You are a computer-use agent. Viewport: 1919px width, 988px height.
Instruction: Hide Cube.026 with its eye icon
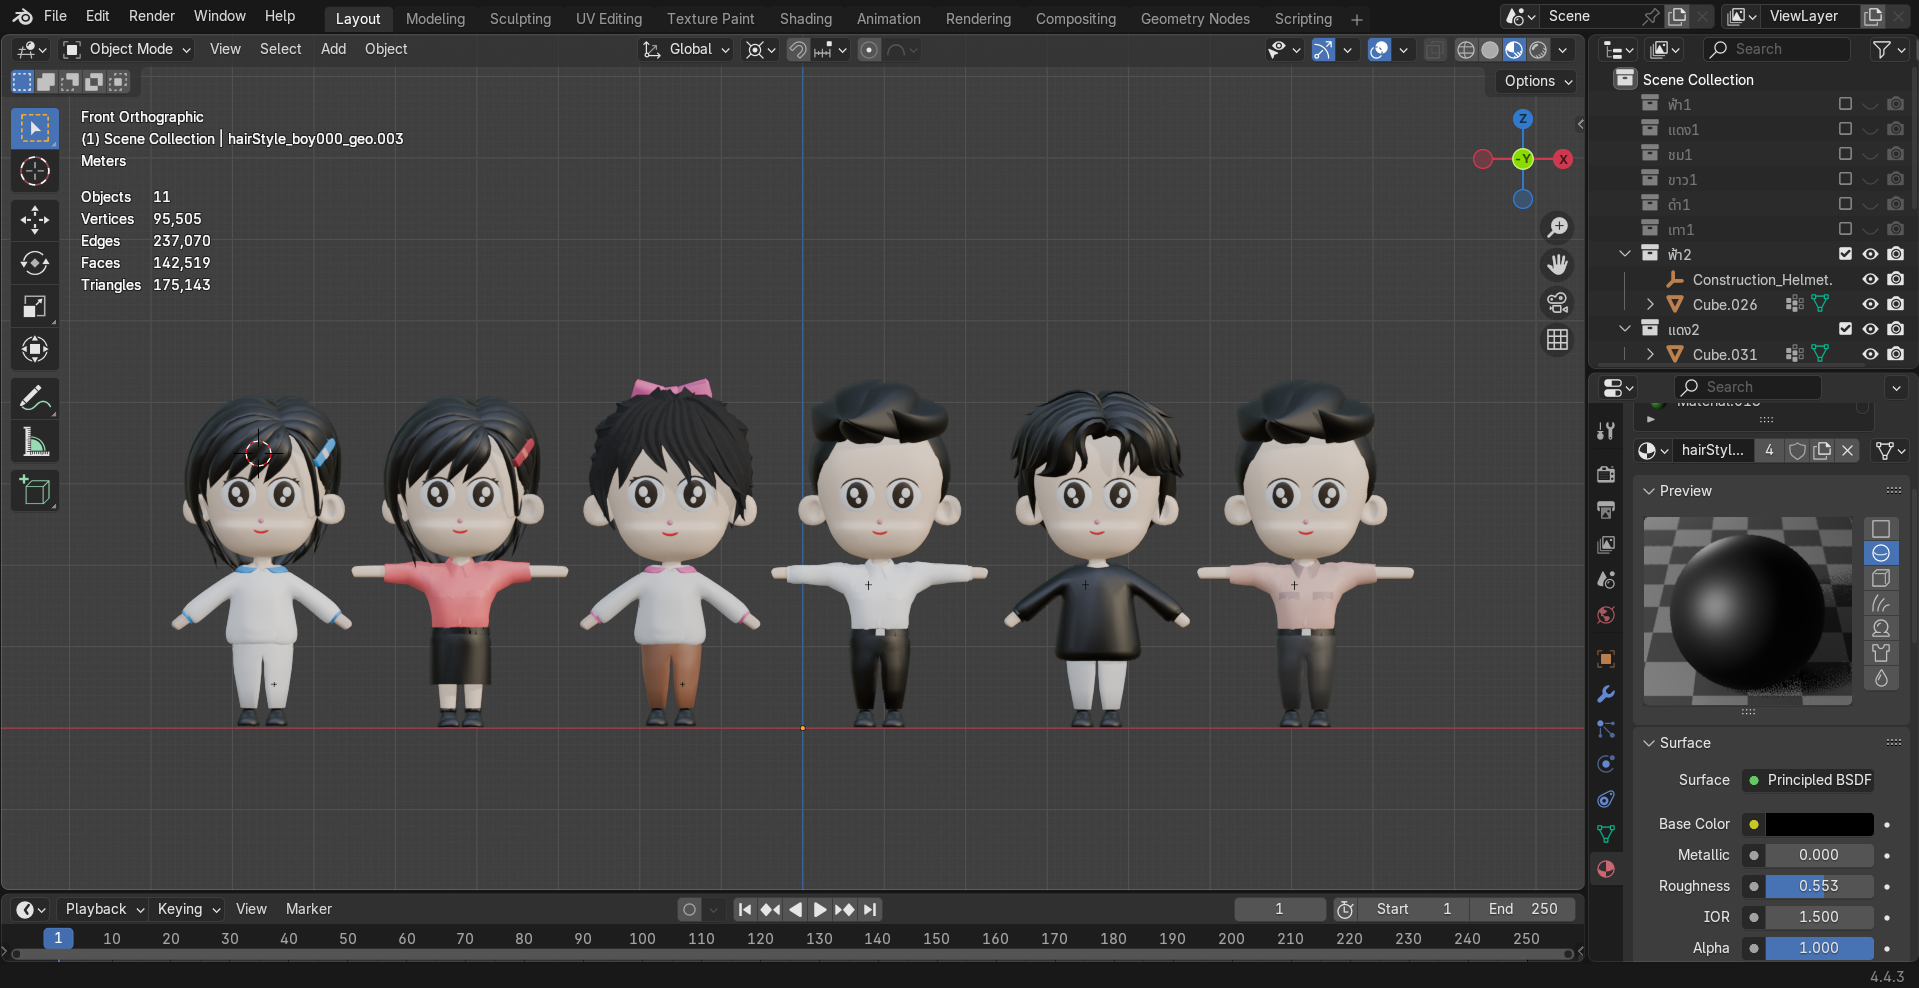point(1870,304)
